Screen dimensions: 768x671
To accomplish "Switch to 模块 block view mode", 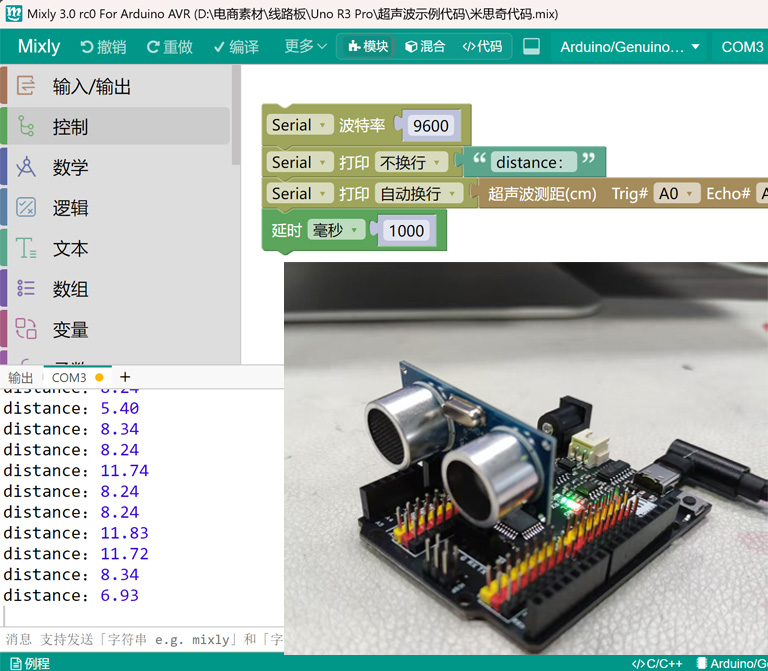I will point(368,47).
